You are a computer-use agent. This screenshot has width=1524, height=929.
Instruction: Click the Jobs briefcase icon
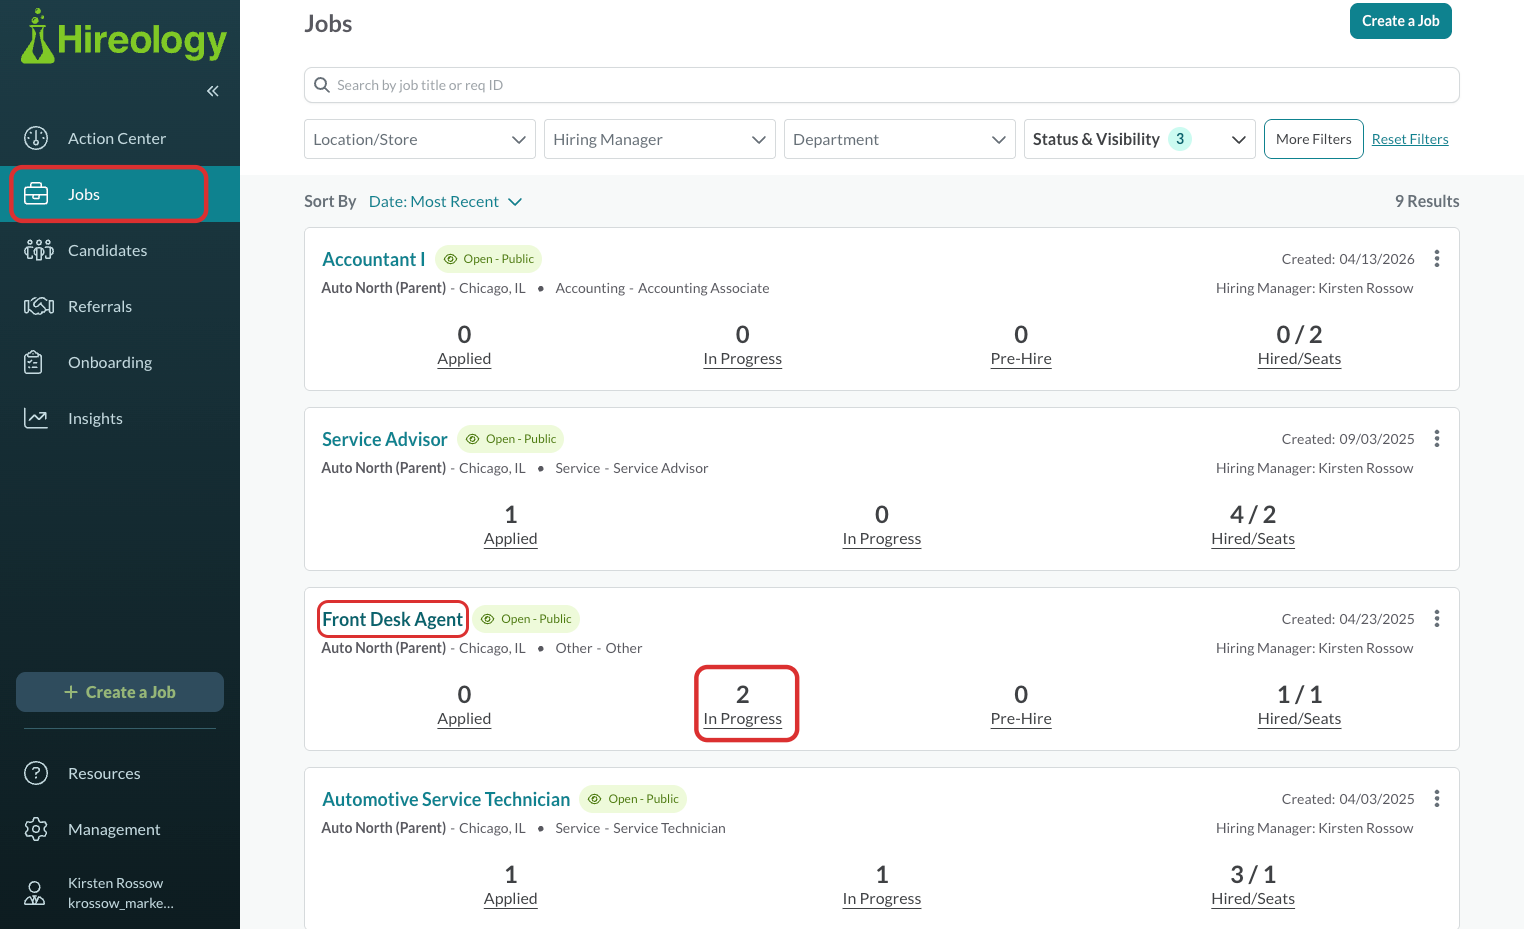(x=36, y=194)
